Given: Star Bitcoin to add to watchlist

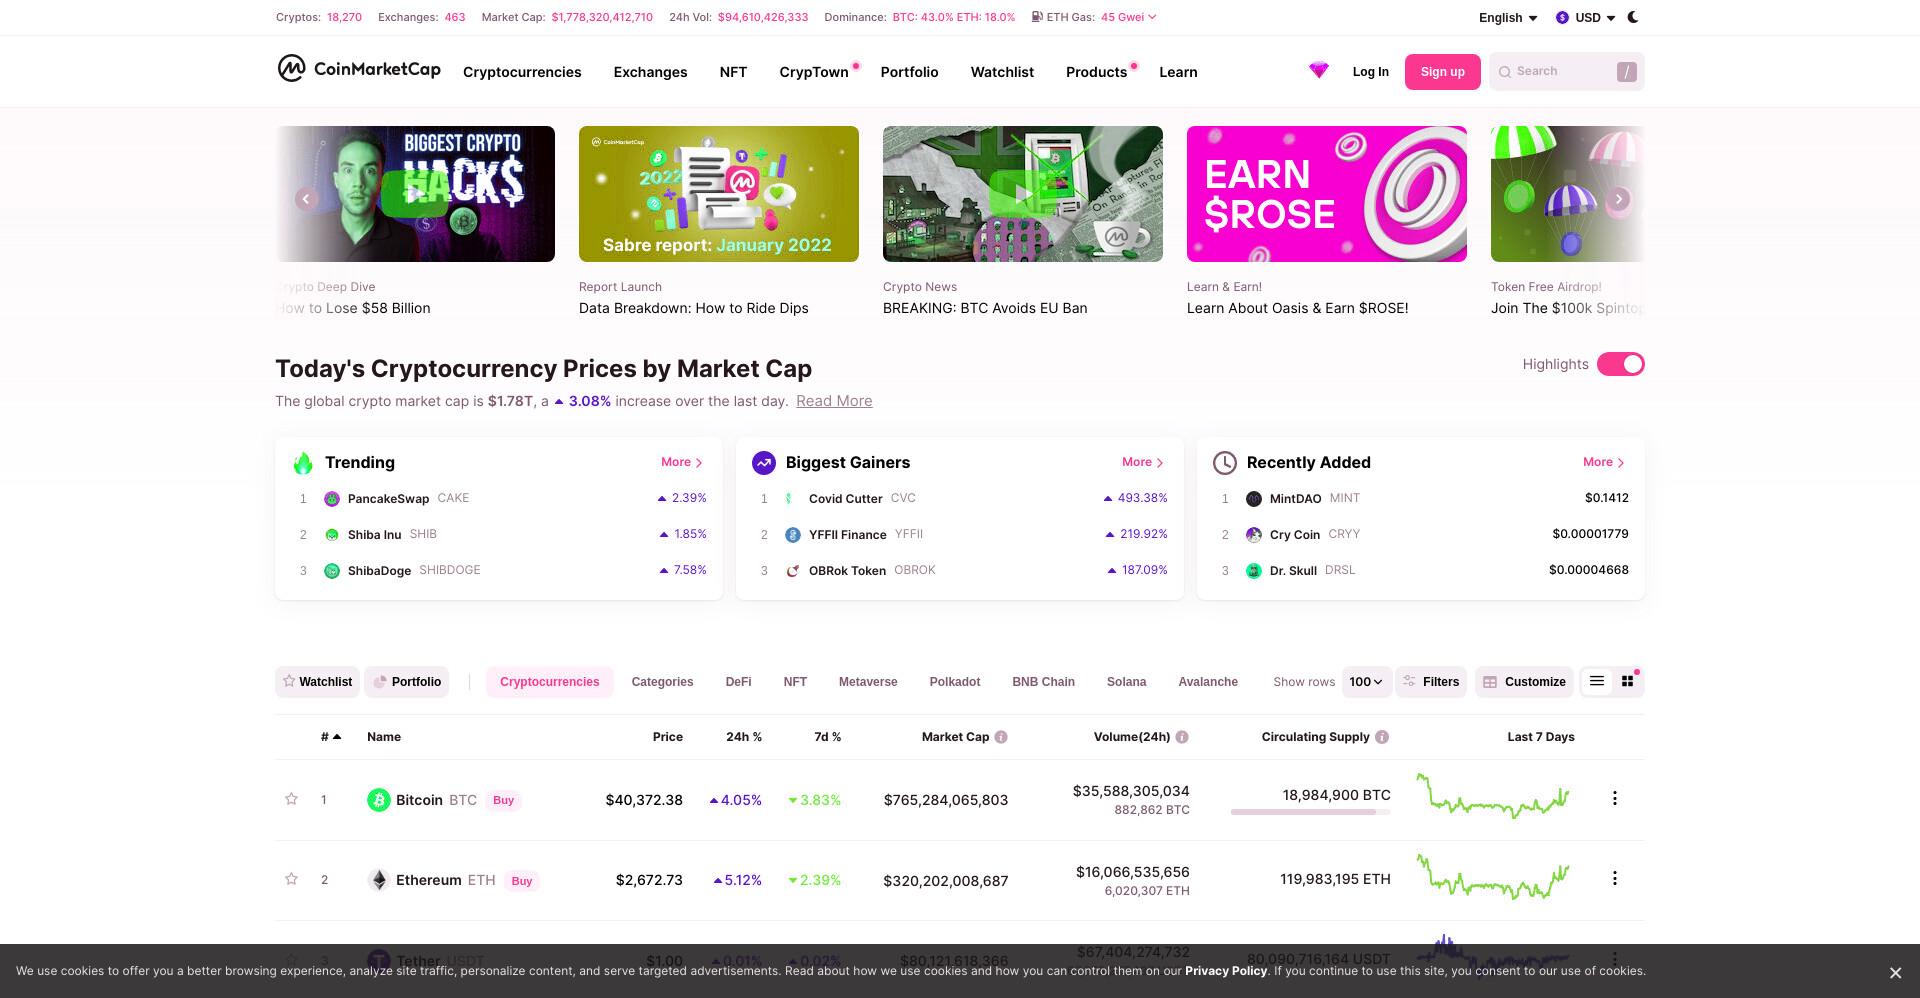Looking at the screenshot, I should [291, 799].
